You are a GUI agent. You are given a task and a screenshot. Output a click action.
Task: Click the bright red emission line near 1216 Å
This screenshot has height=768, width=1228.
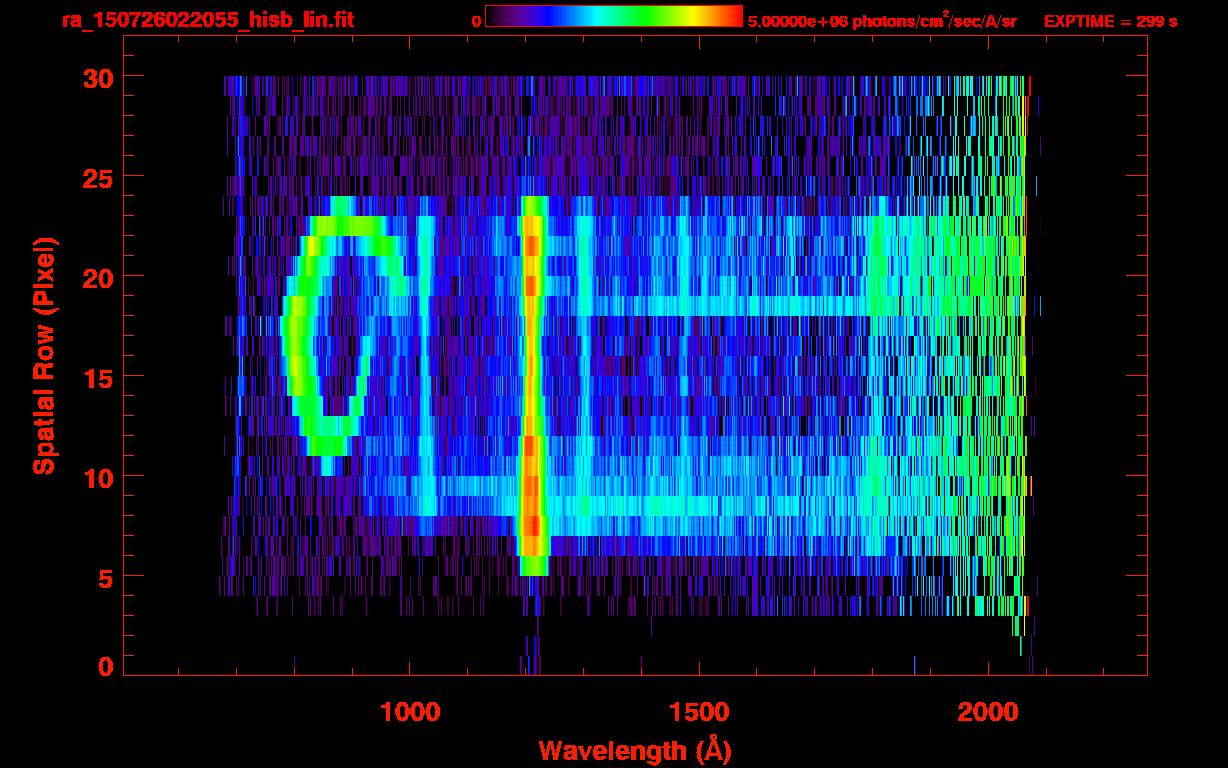[x=532, y=385]
